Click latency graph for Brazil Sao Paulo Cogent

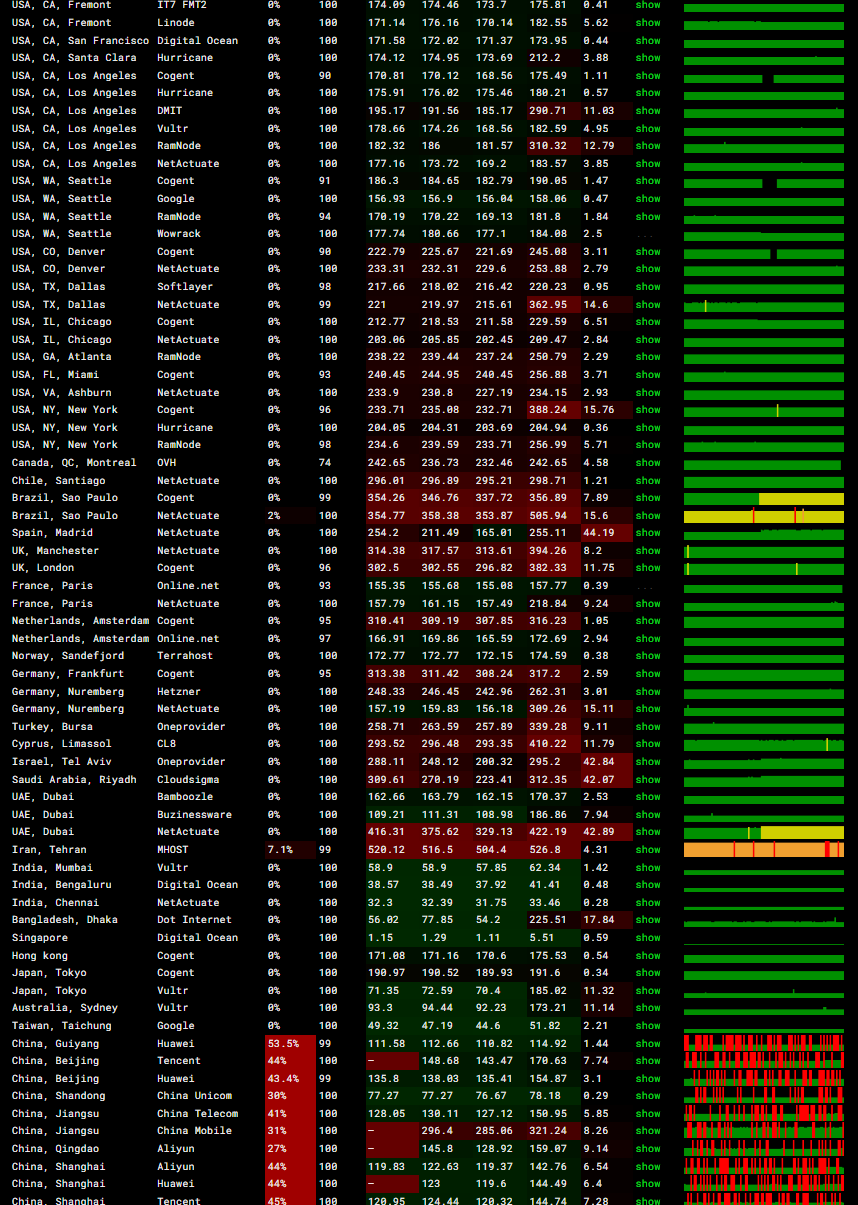764,498
